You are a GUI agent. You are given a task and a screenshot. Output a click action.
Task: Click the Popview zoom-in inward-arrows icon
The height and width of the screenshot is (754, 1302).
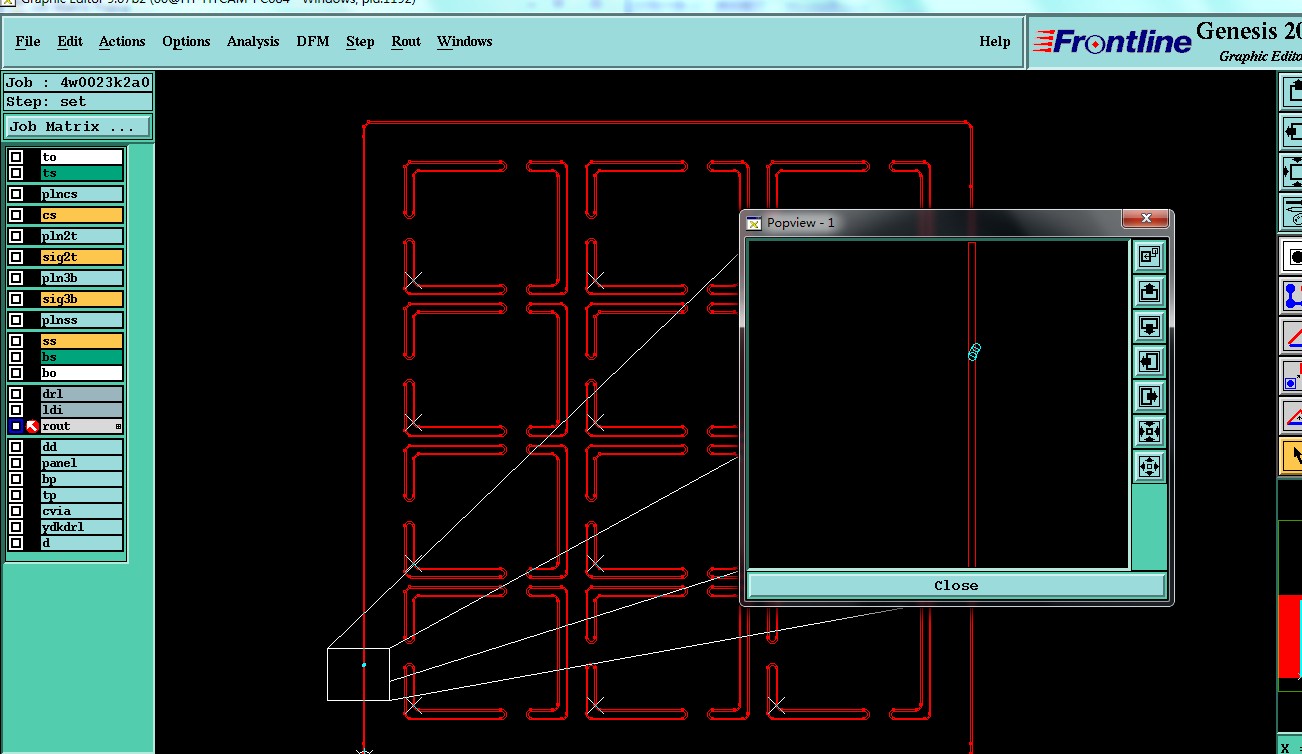(x=1149, y=432)
